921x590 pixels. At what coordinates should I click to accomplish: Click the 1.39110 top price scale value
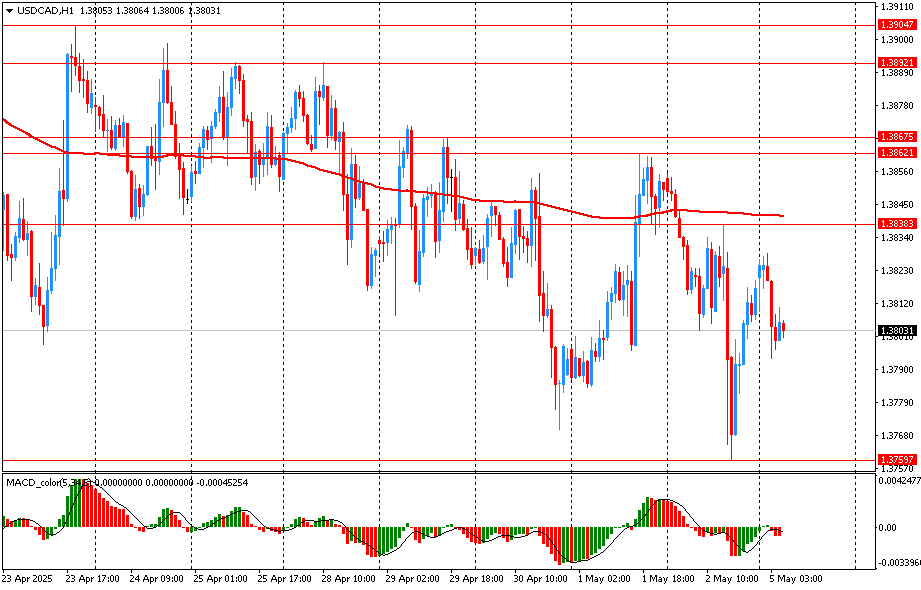(896, 6)
